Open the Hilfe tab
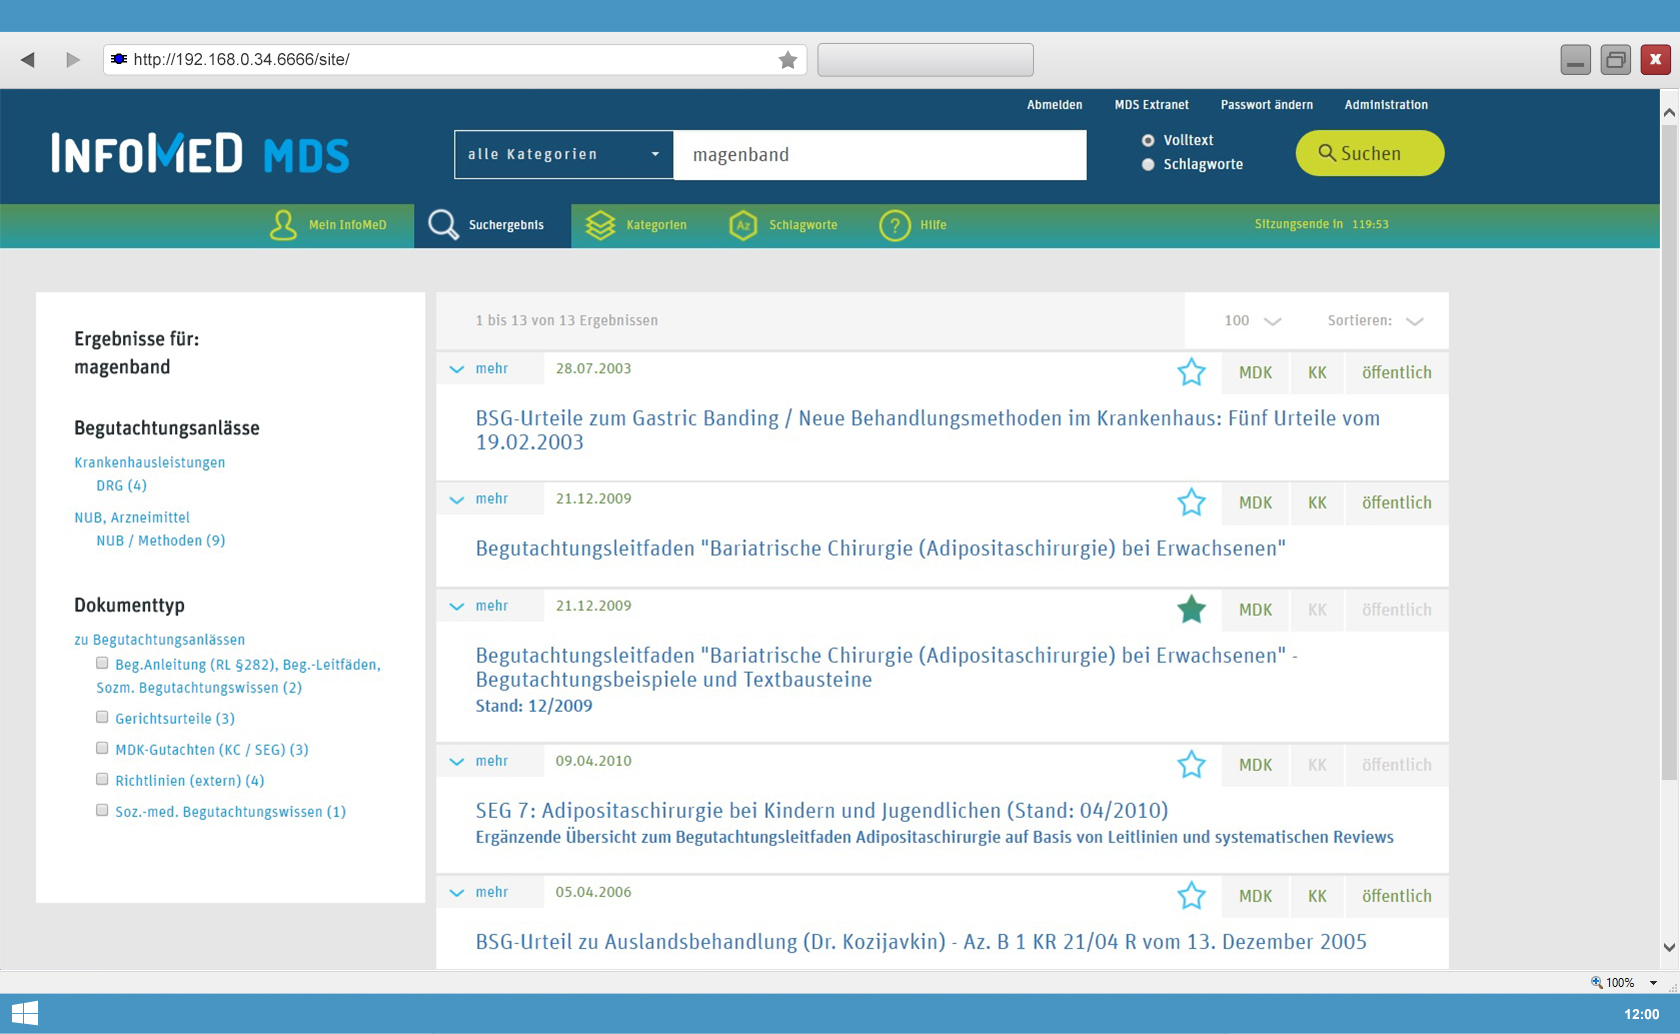Viewport: 1680px width, 1034px height. tap(913, 225)
